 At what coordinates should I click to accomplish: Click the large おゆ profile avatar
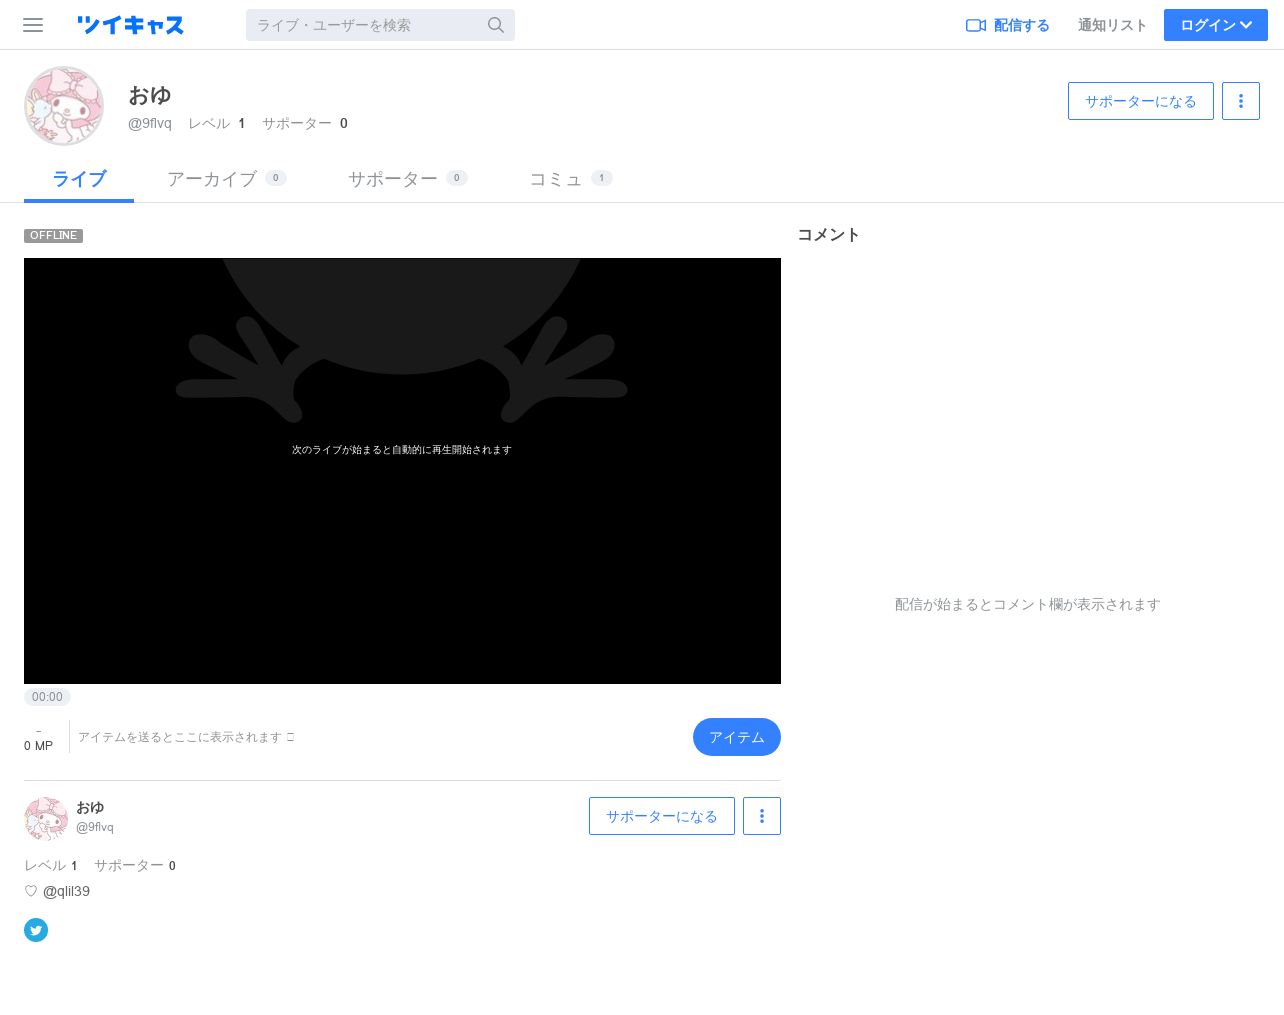coord(64,106)
